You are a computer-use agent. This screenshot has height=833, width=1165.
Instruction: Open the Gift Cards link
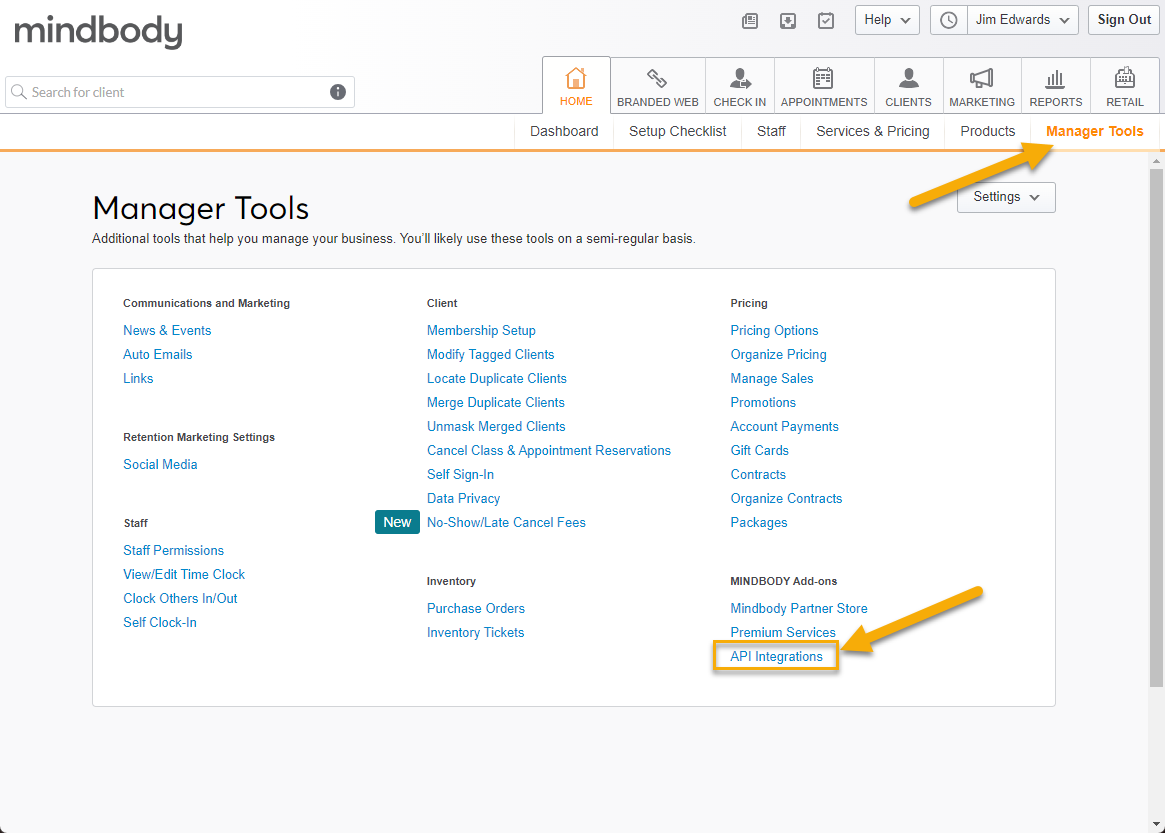[x=759, y=450]
